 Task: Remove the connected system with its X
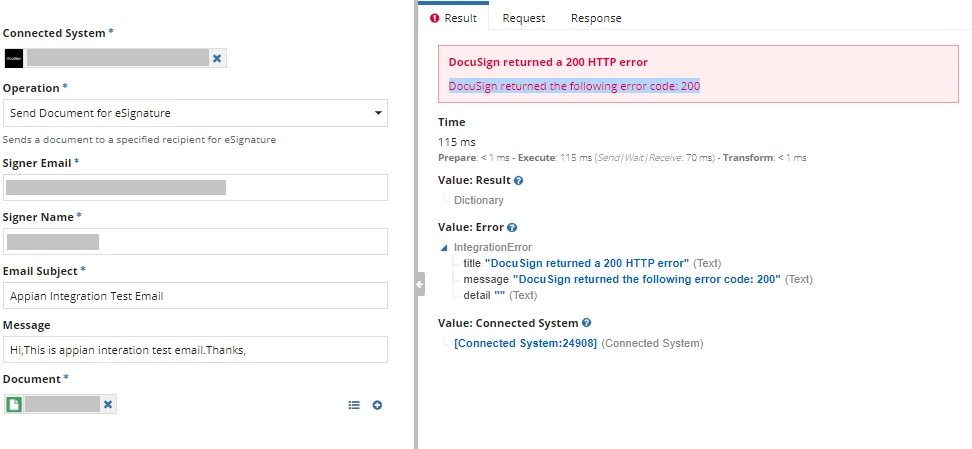217,58
